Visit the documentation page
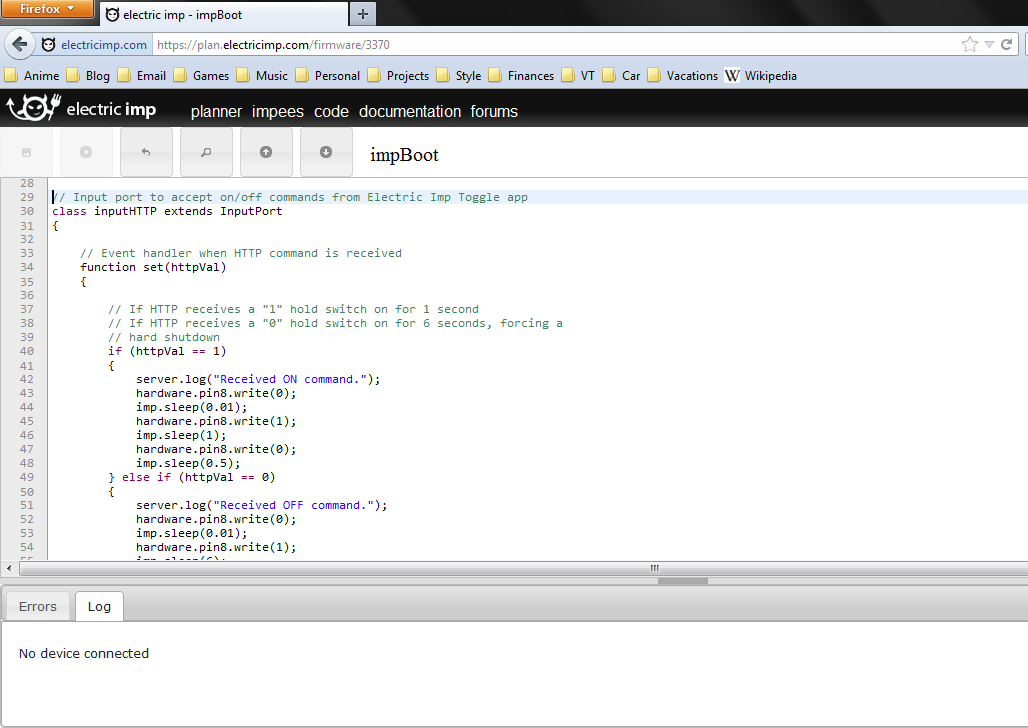The height and width of the screenshot is (728, 1028). pyautogui.click(x=410, y=111)
